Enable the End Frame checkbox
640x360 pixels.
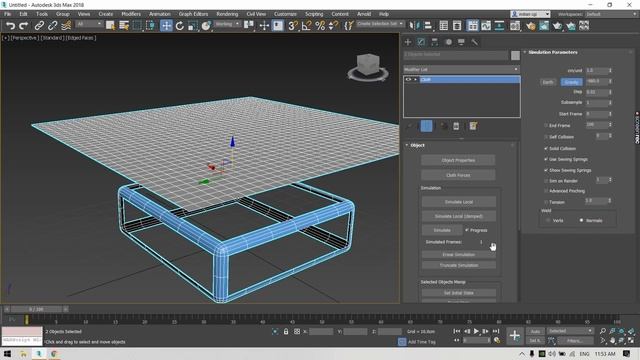[x=546, y=125]
